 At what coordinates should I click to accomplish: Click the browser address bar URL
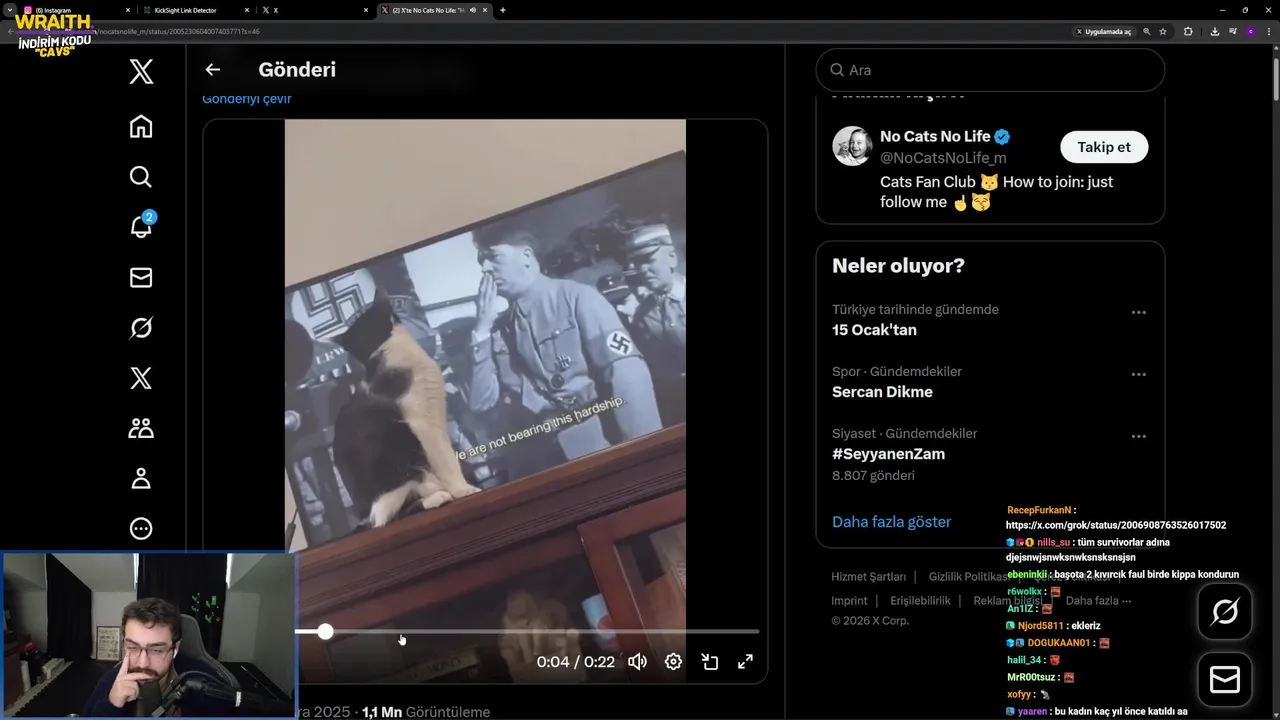tap(180, 31)
